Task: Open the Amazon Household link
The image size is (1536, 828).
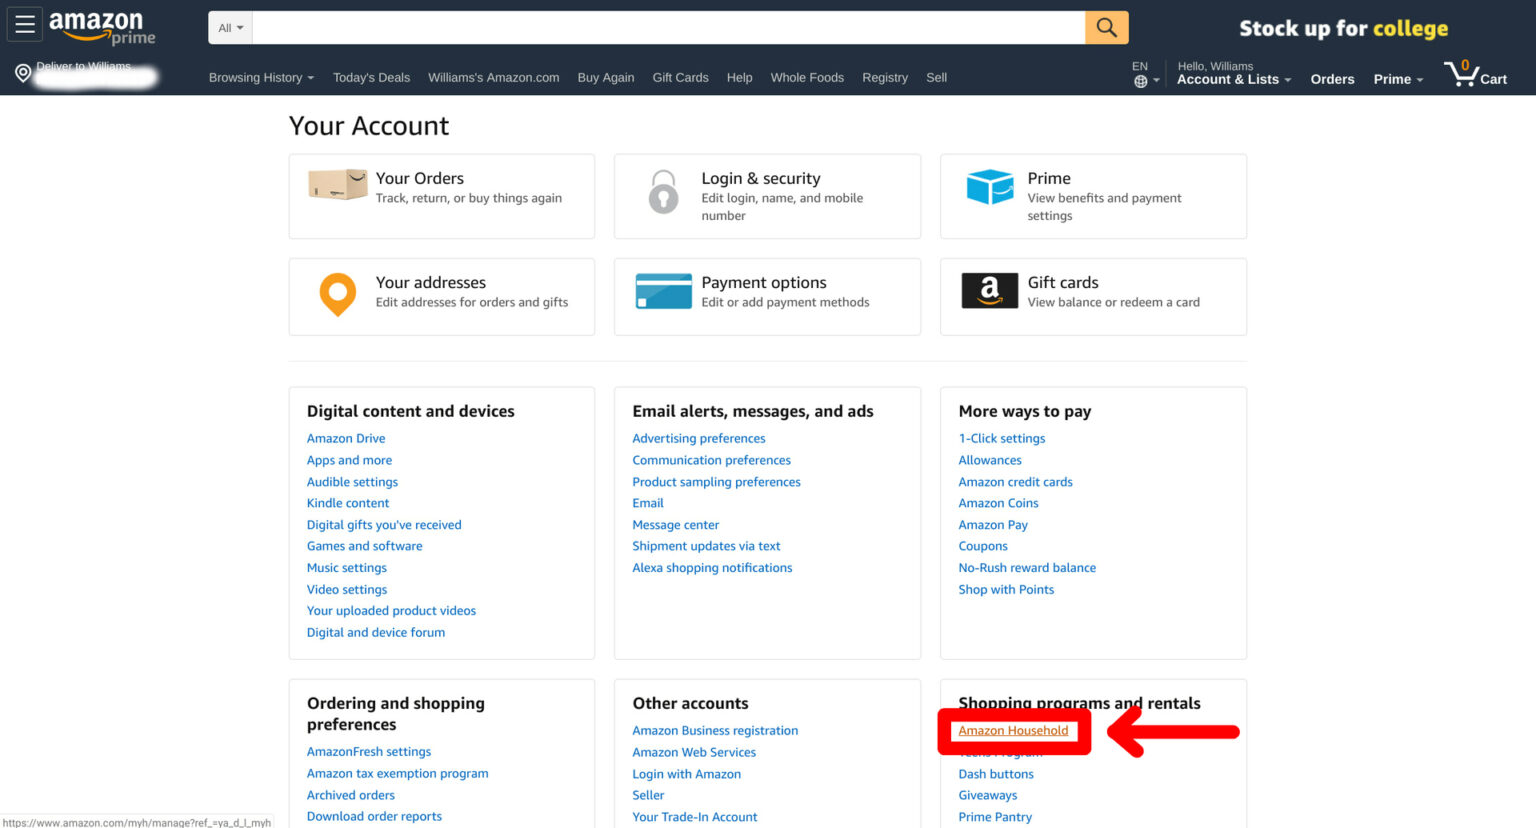Action: click(x=1013, y=730)
